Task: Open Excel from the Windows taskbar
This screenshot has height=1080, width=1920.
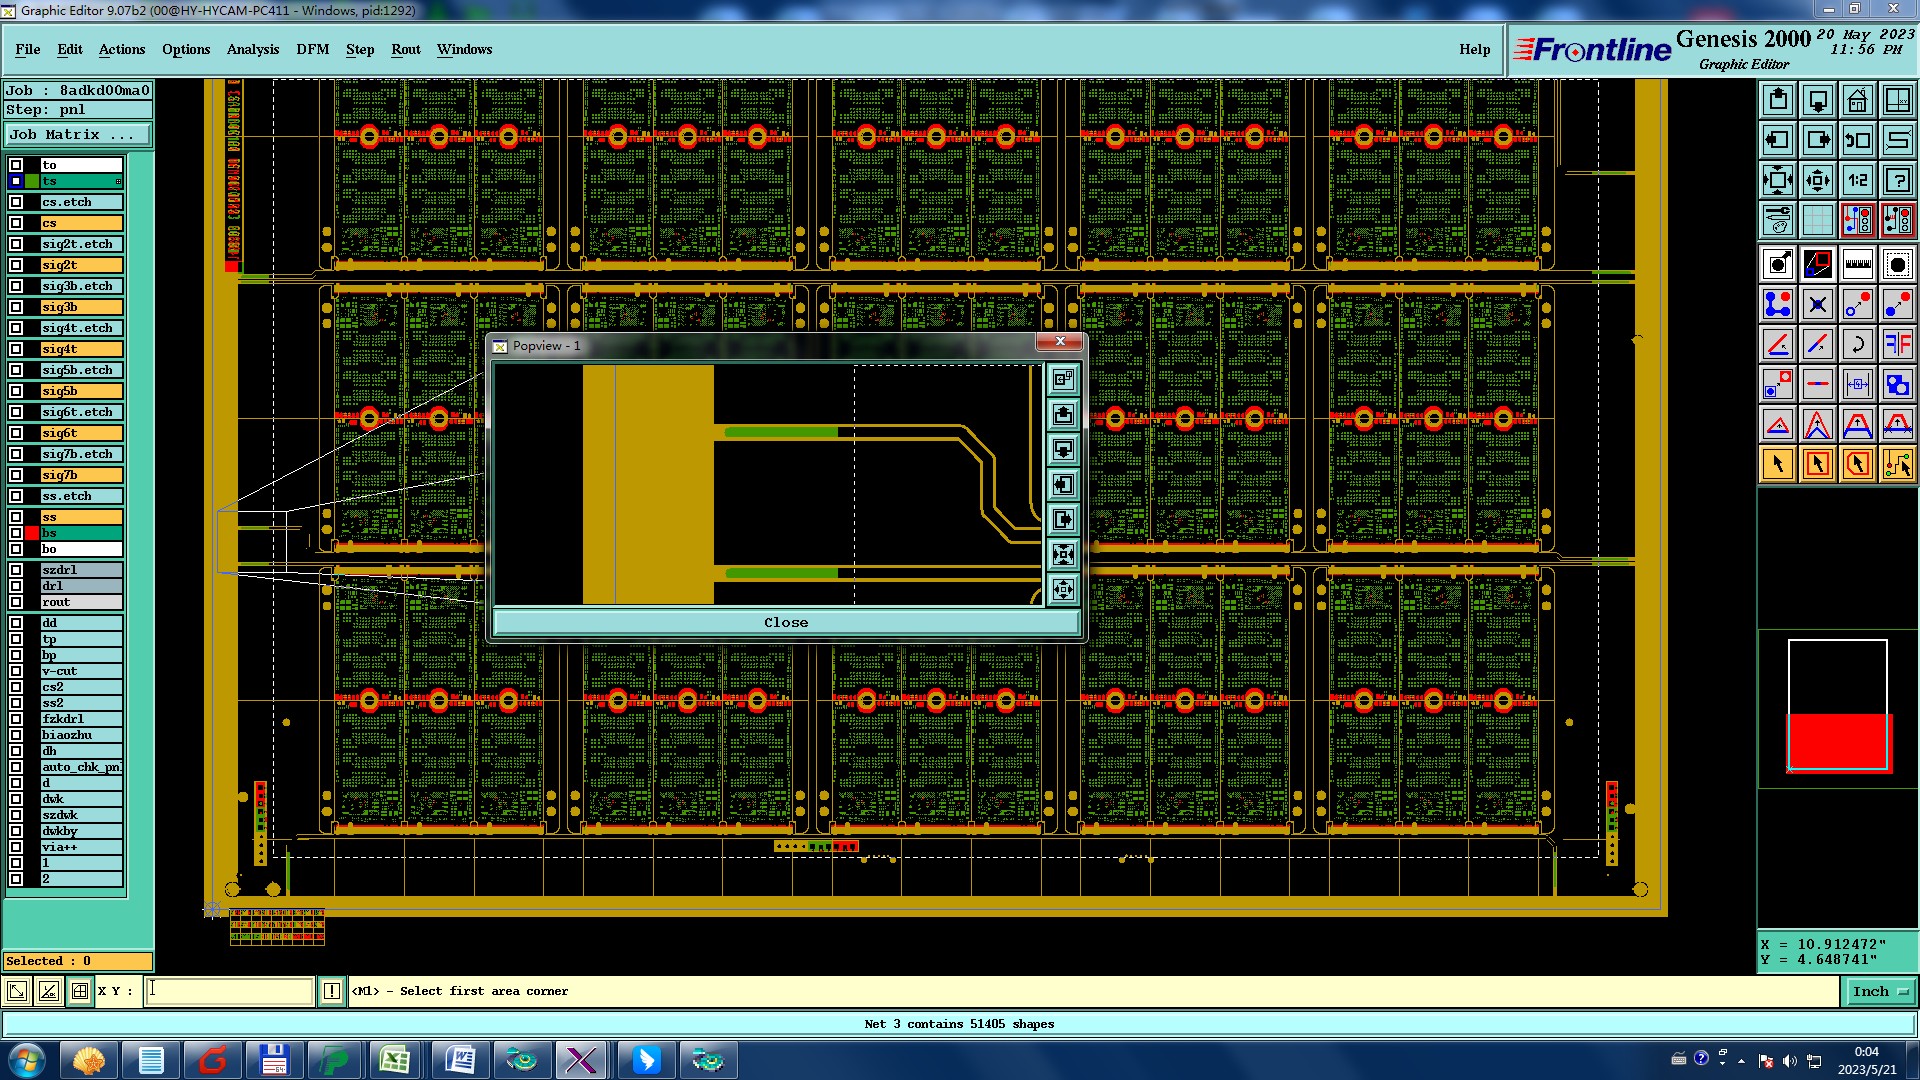Action: [x=395, y=1060]
